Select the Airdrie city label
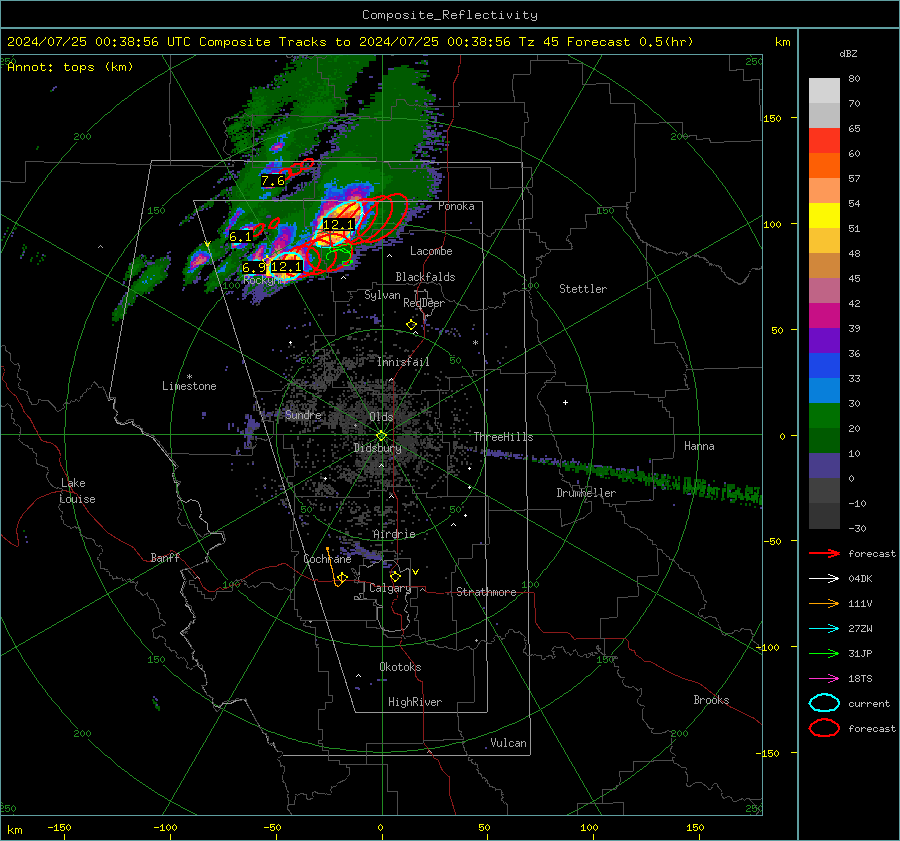 (394, 534)
